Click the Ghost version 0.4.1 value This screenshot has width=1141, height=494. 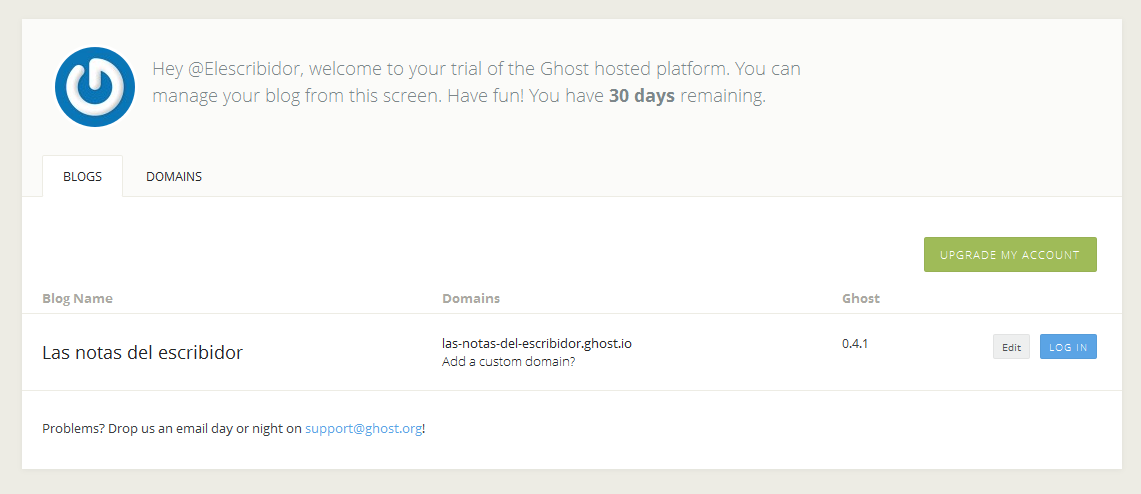[855, 343]
